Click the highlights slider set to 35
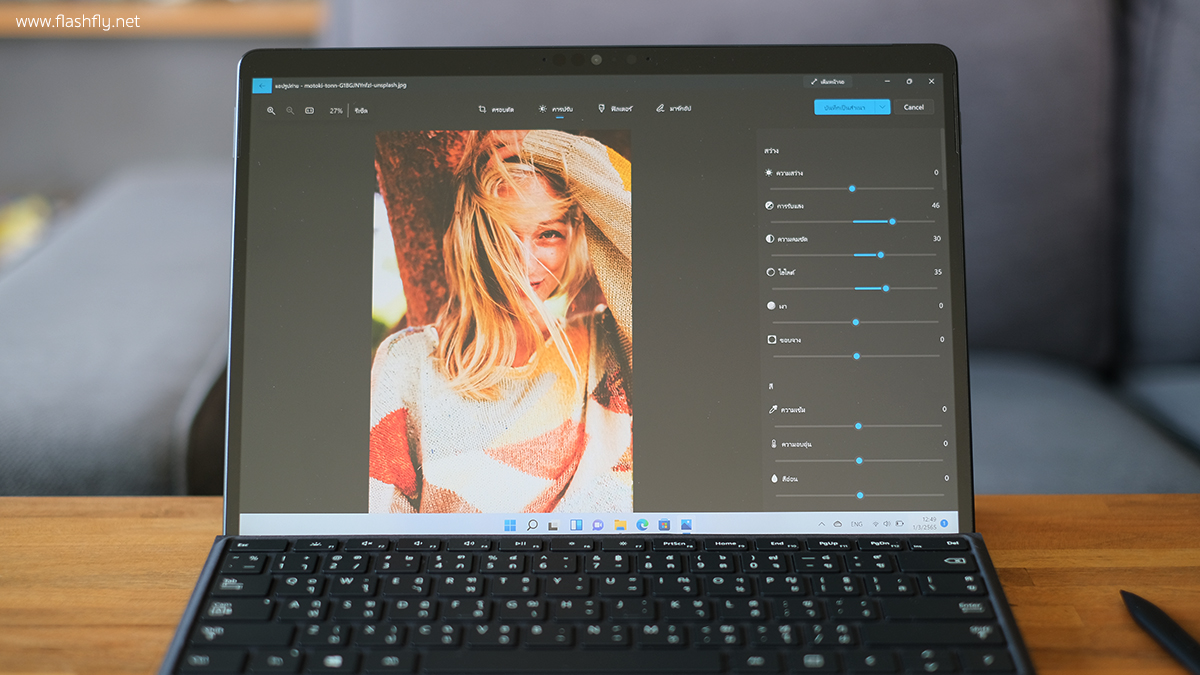The height and width of the screenshot is (675, 1200). click(885, 288)
